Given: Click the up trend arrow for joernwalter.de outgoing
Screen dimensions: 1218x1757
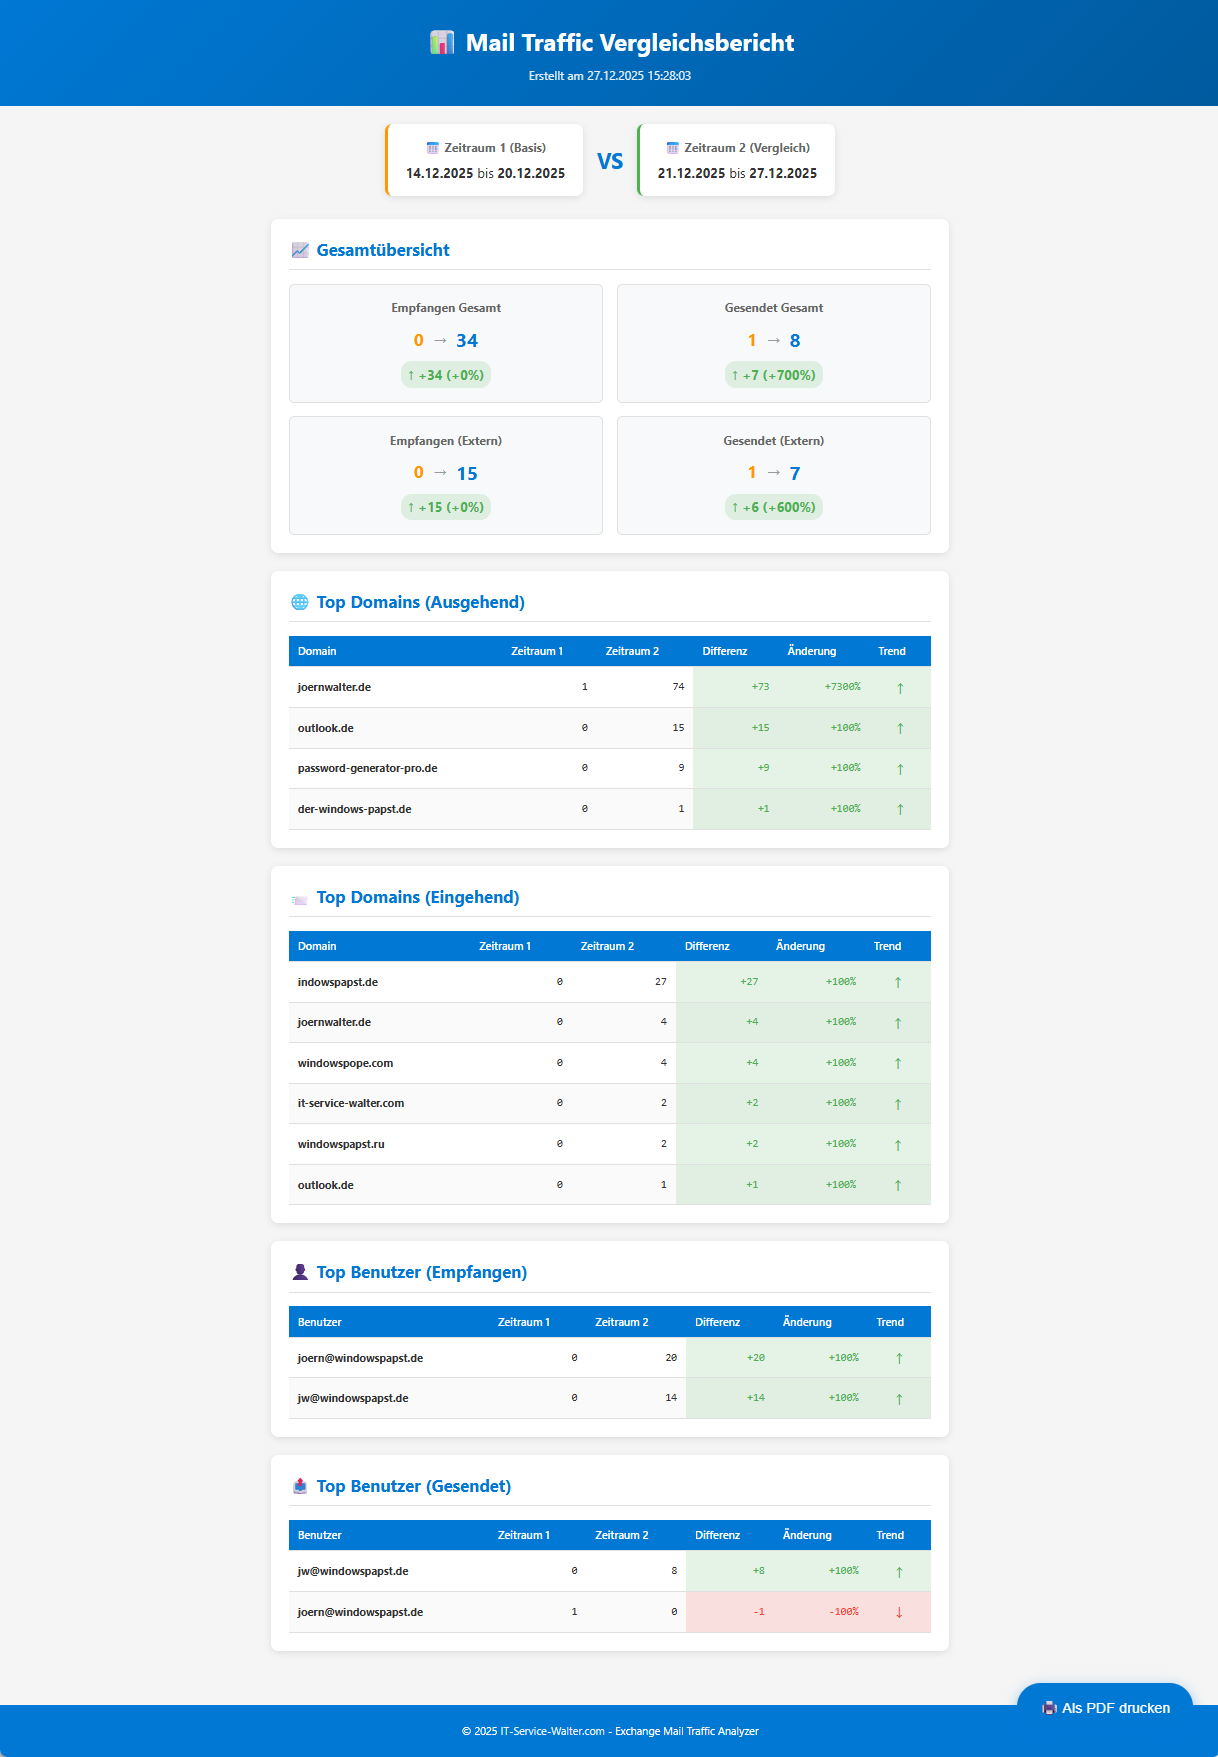Looking at the screenshot, I should (900, 688).
